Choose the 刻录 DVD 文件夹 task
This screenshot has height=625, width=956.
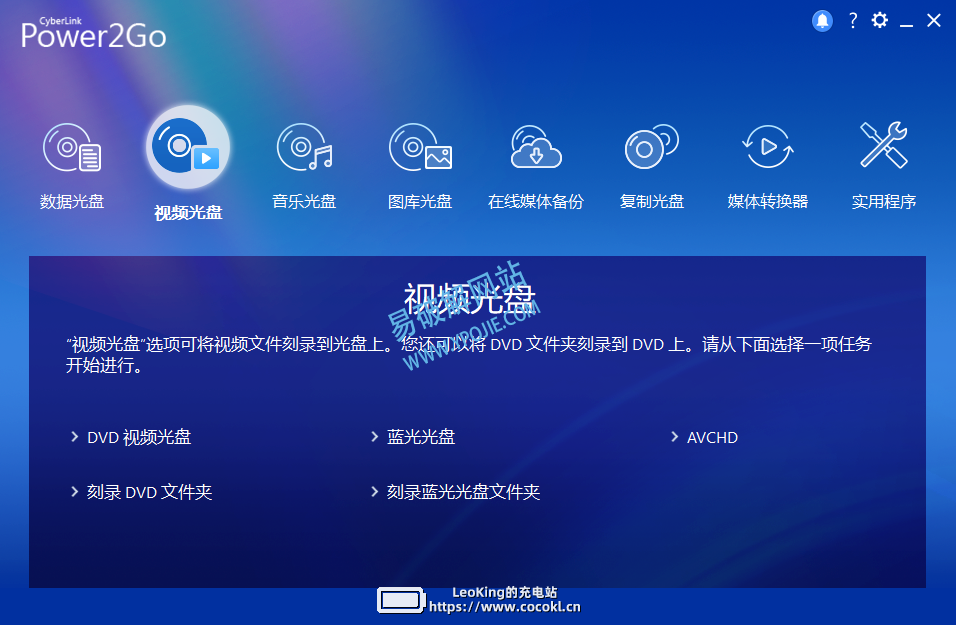(x=149, y=492)
